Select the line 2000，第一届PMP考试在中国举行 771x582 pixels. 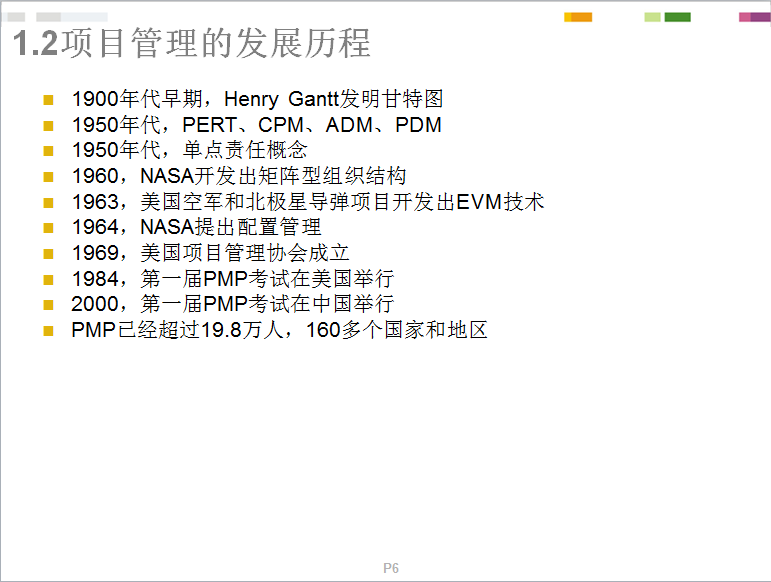[233, 304]
